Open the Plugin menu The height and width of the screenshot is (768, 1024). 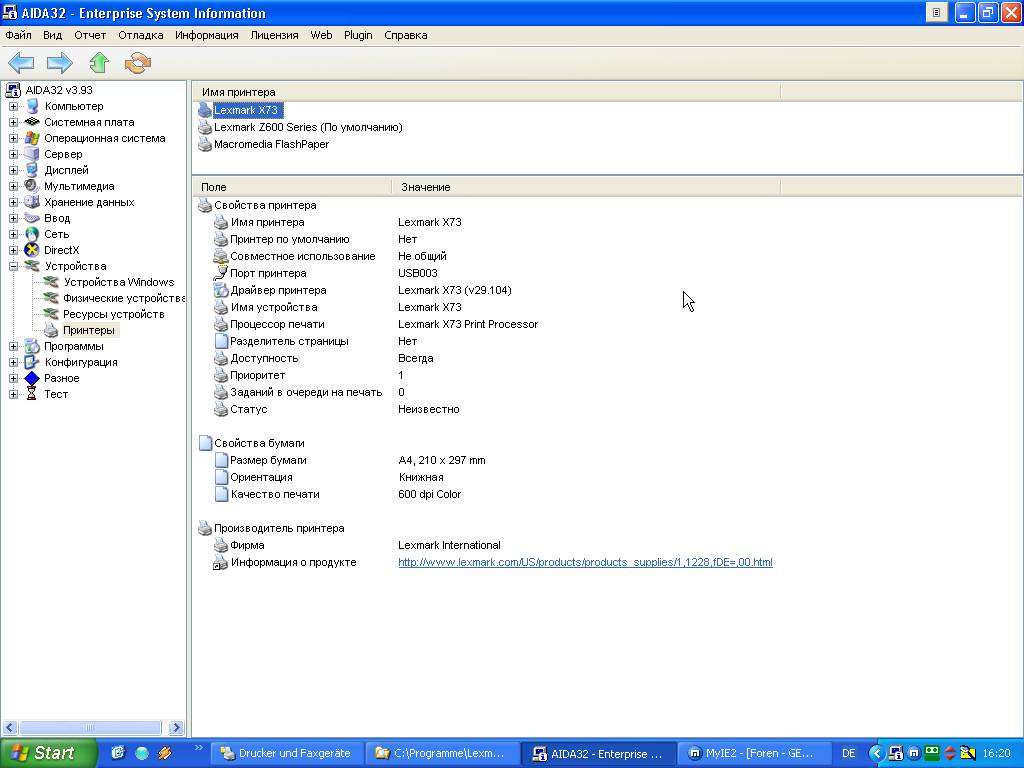[x=358, y=35]
